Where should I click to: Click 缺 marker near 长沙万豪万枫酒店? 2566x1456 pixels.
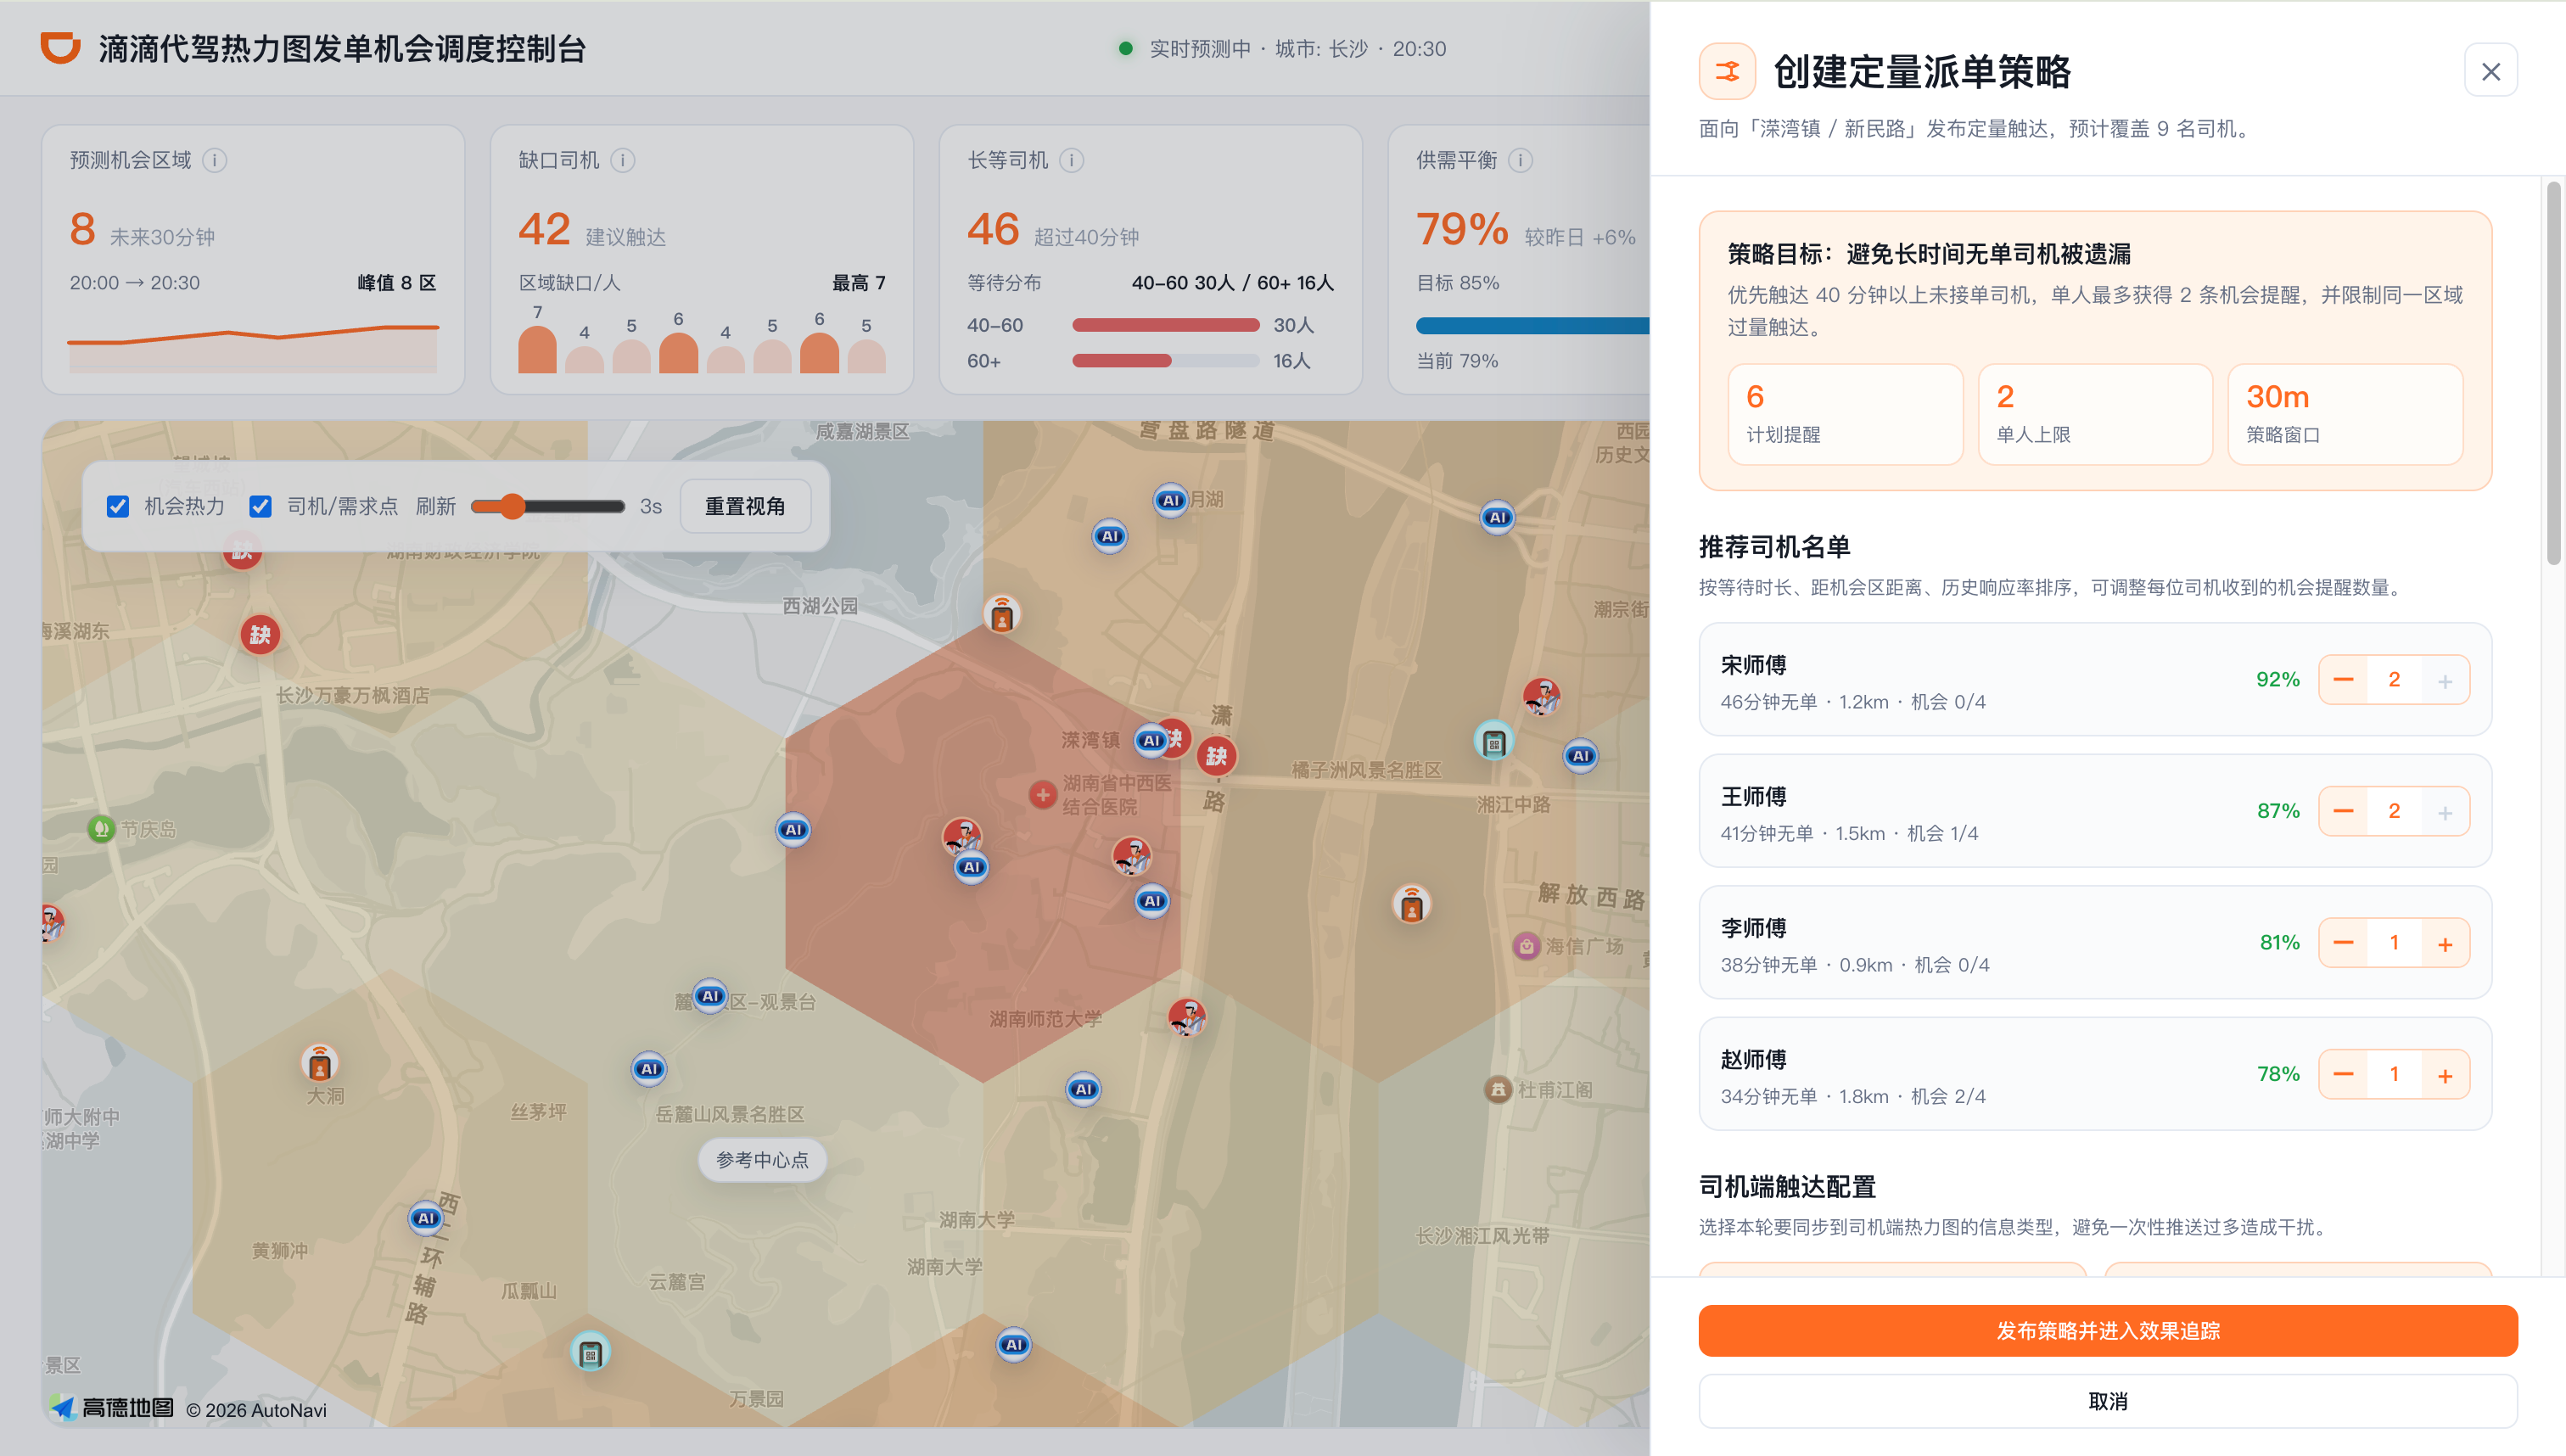click(260, 634)
